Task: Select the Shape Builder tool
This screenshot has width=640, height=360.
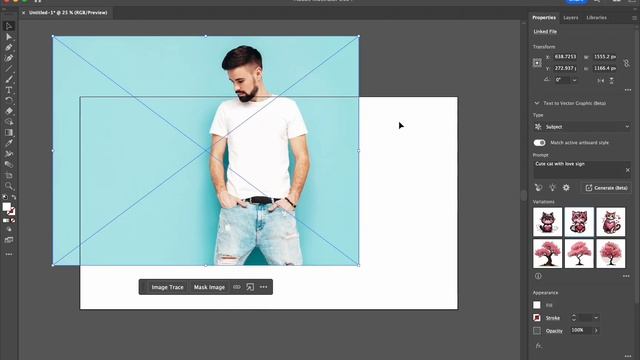Action: point(9,122)
